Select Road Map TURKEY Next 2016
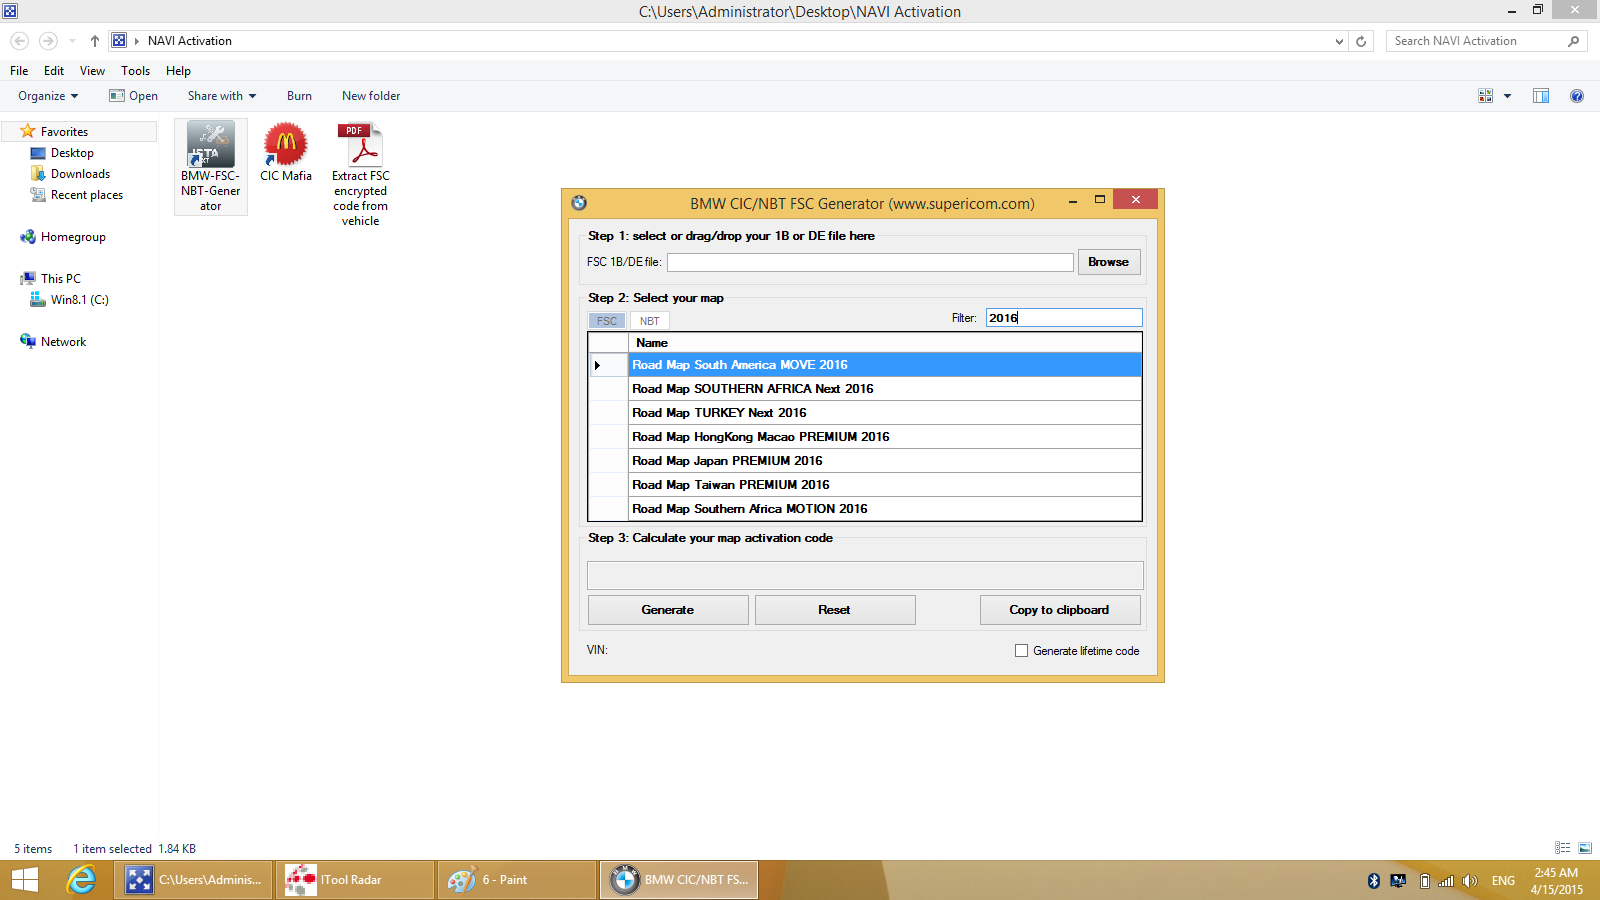The height and width of the screenshot is (900, 1600). (885, 413)
